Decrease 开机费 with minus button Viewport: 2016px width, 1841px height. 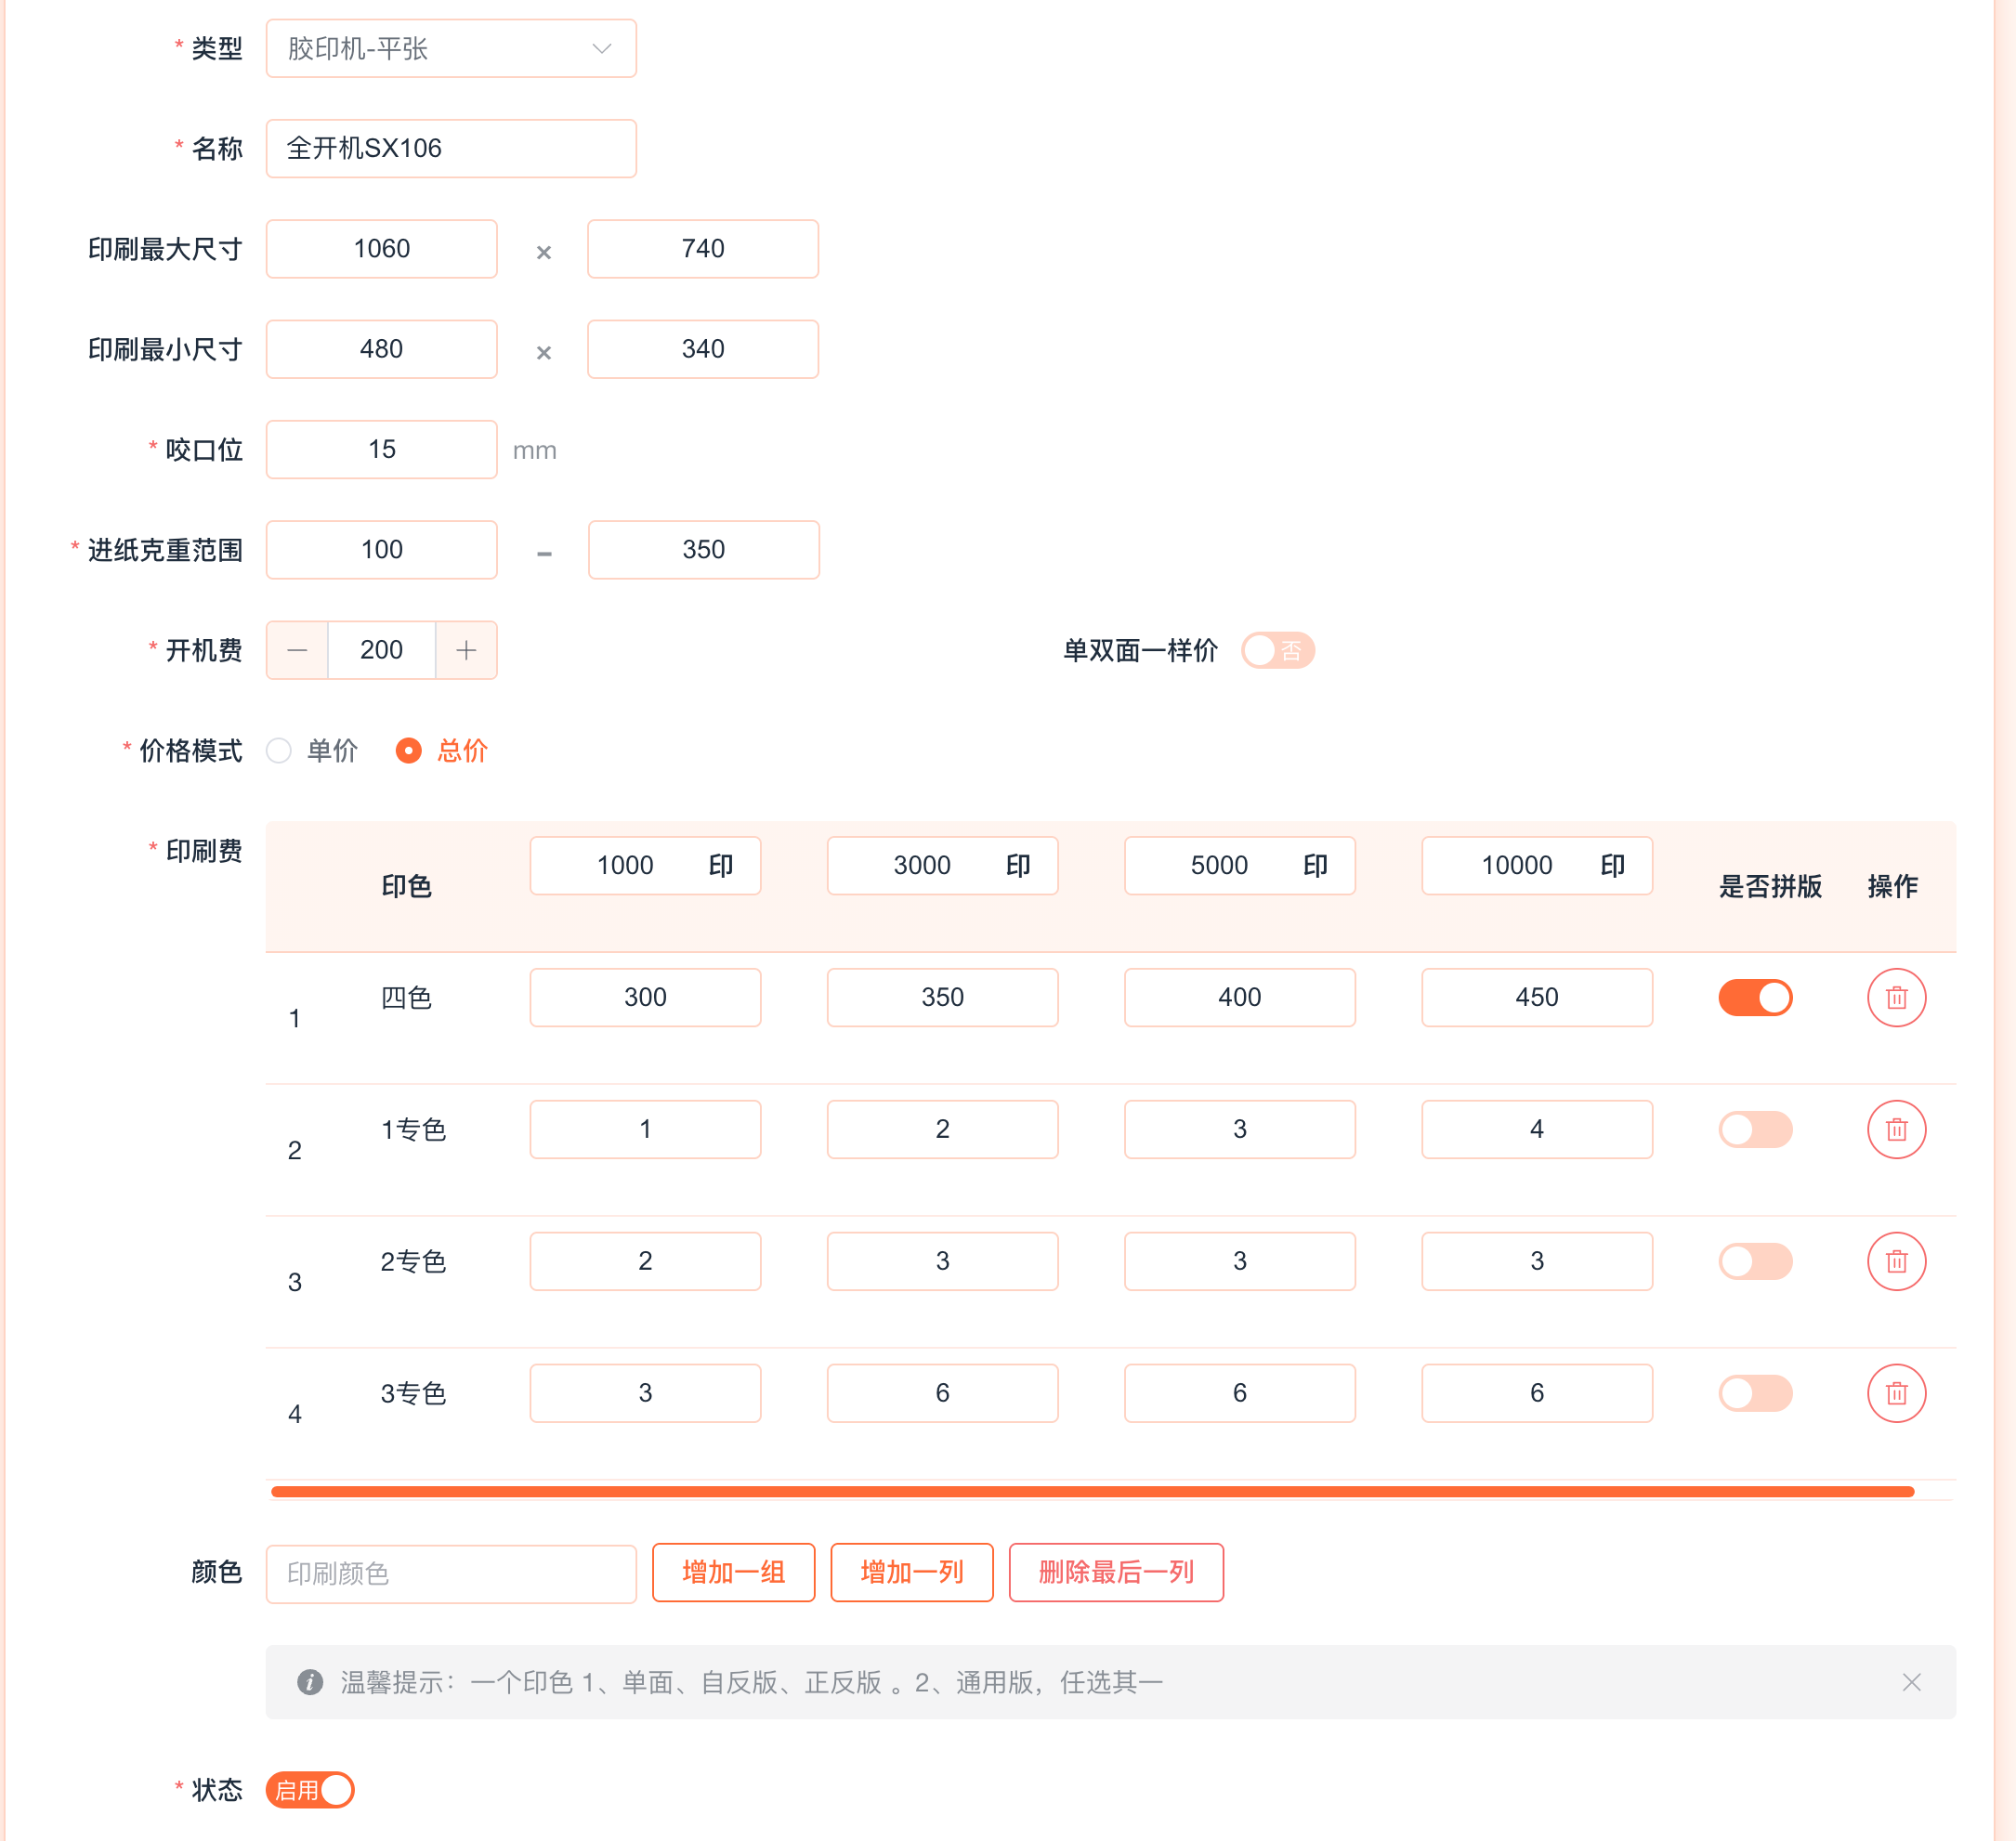click(x=297, y=650)
